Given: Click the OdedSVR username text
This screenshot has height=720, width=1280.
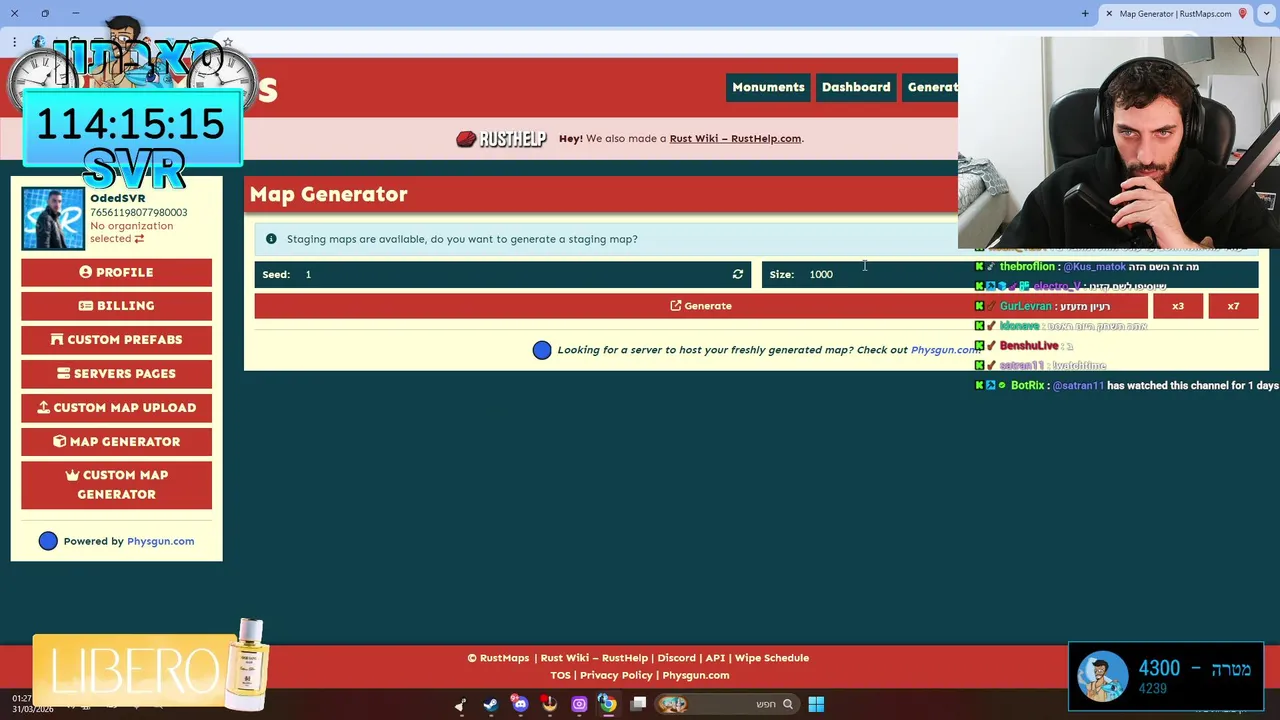Looking at the screenshot, I should (117, 198).
